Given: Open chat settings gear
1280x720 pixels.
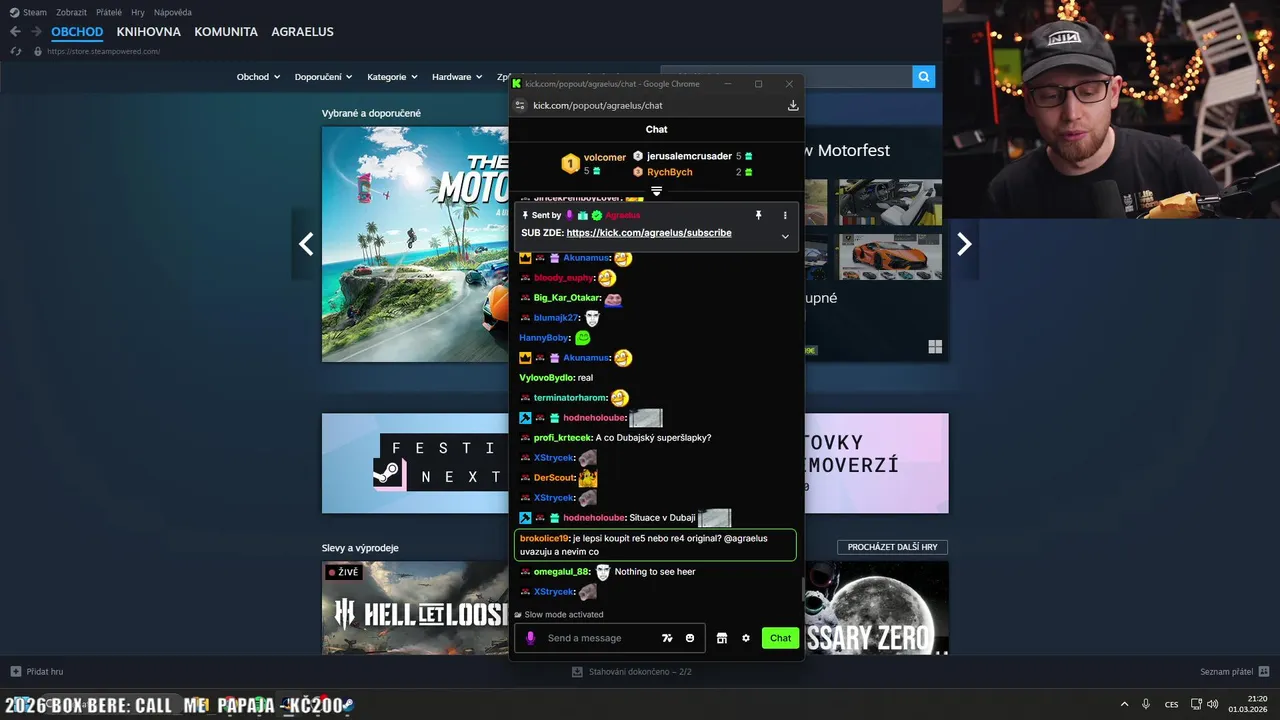Looking at the screenshot, I should point(745,638).
